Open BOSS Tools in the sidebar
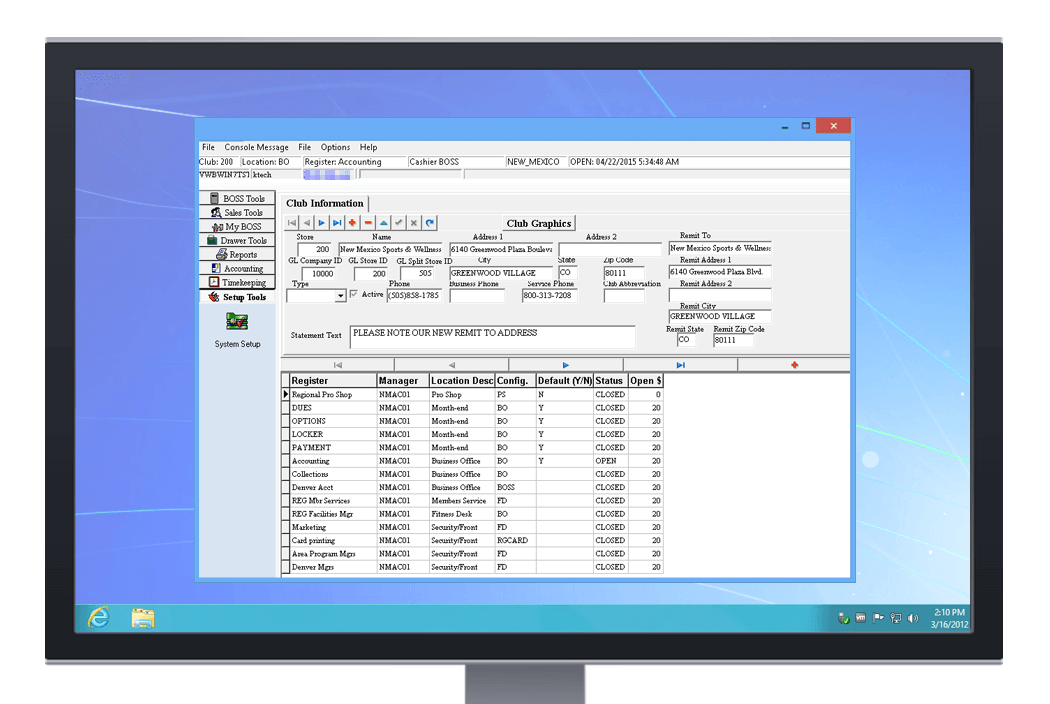Viewport: 1050px width, 704px height. 237,198
